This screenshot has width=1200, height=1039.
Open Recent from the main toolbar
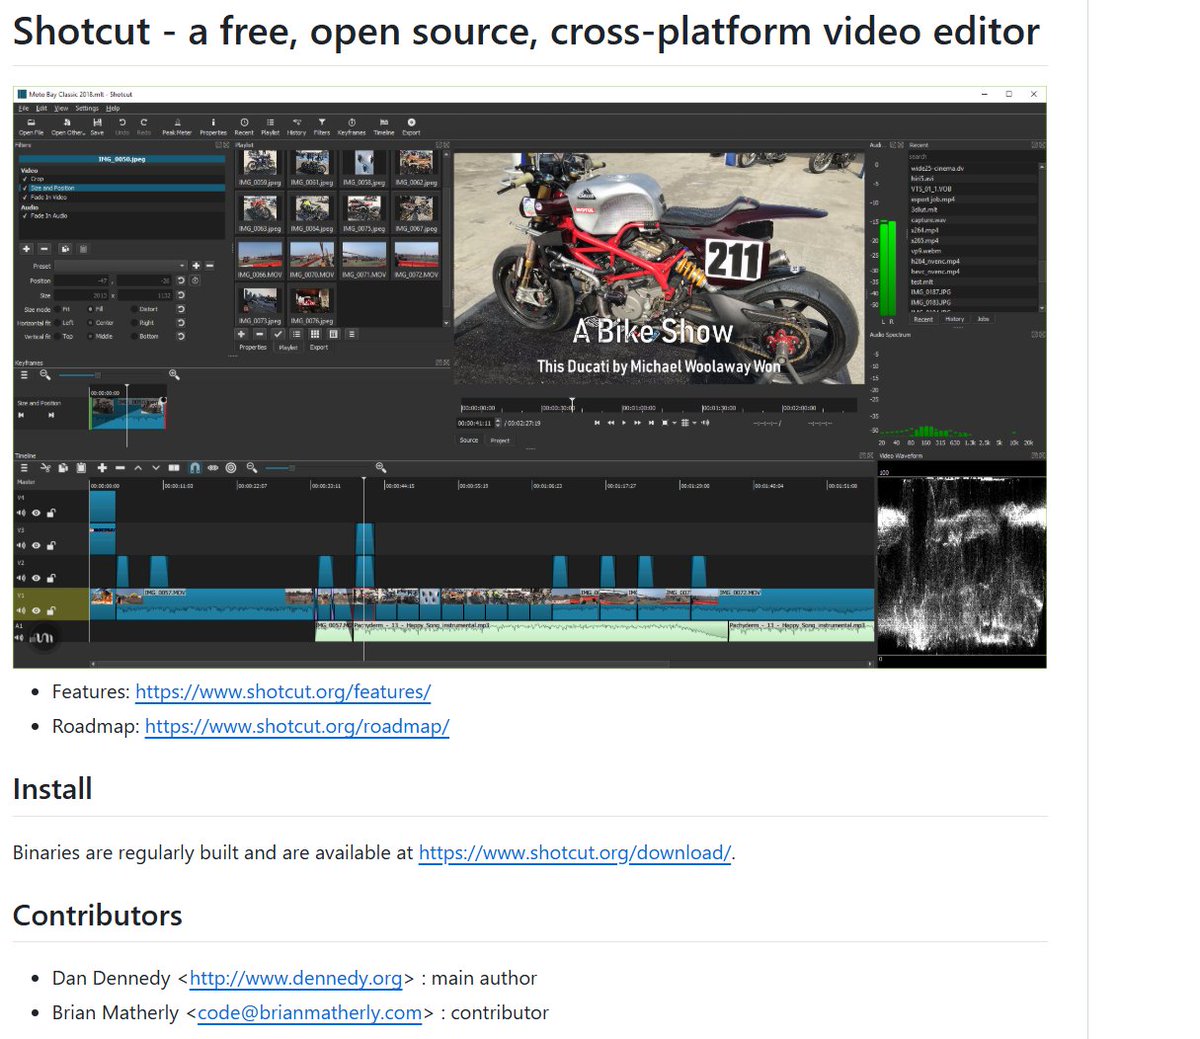(x=244, y=126)
